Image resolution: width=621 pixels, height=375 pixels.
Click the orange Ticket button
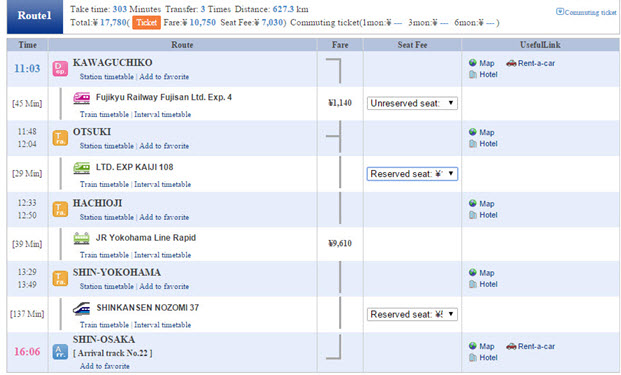[147, 23]
